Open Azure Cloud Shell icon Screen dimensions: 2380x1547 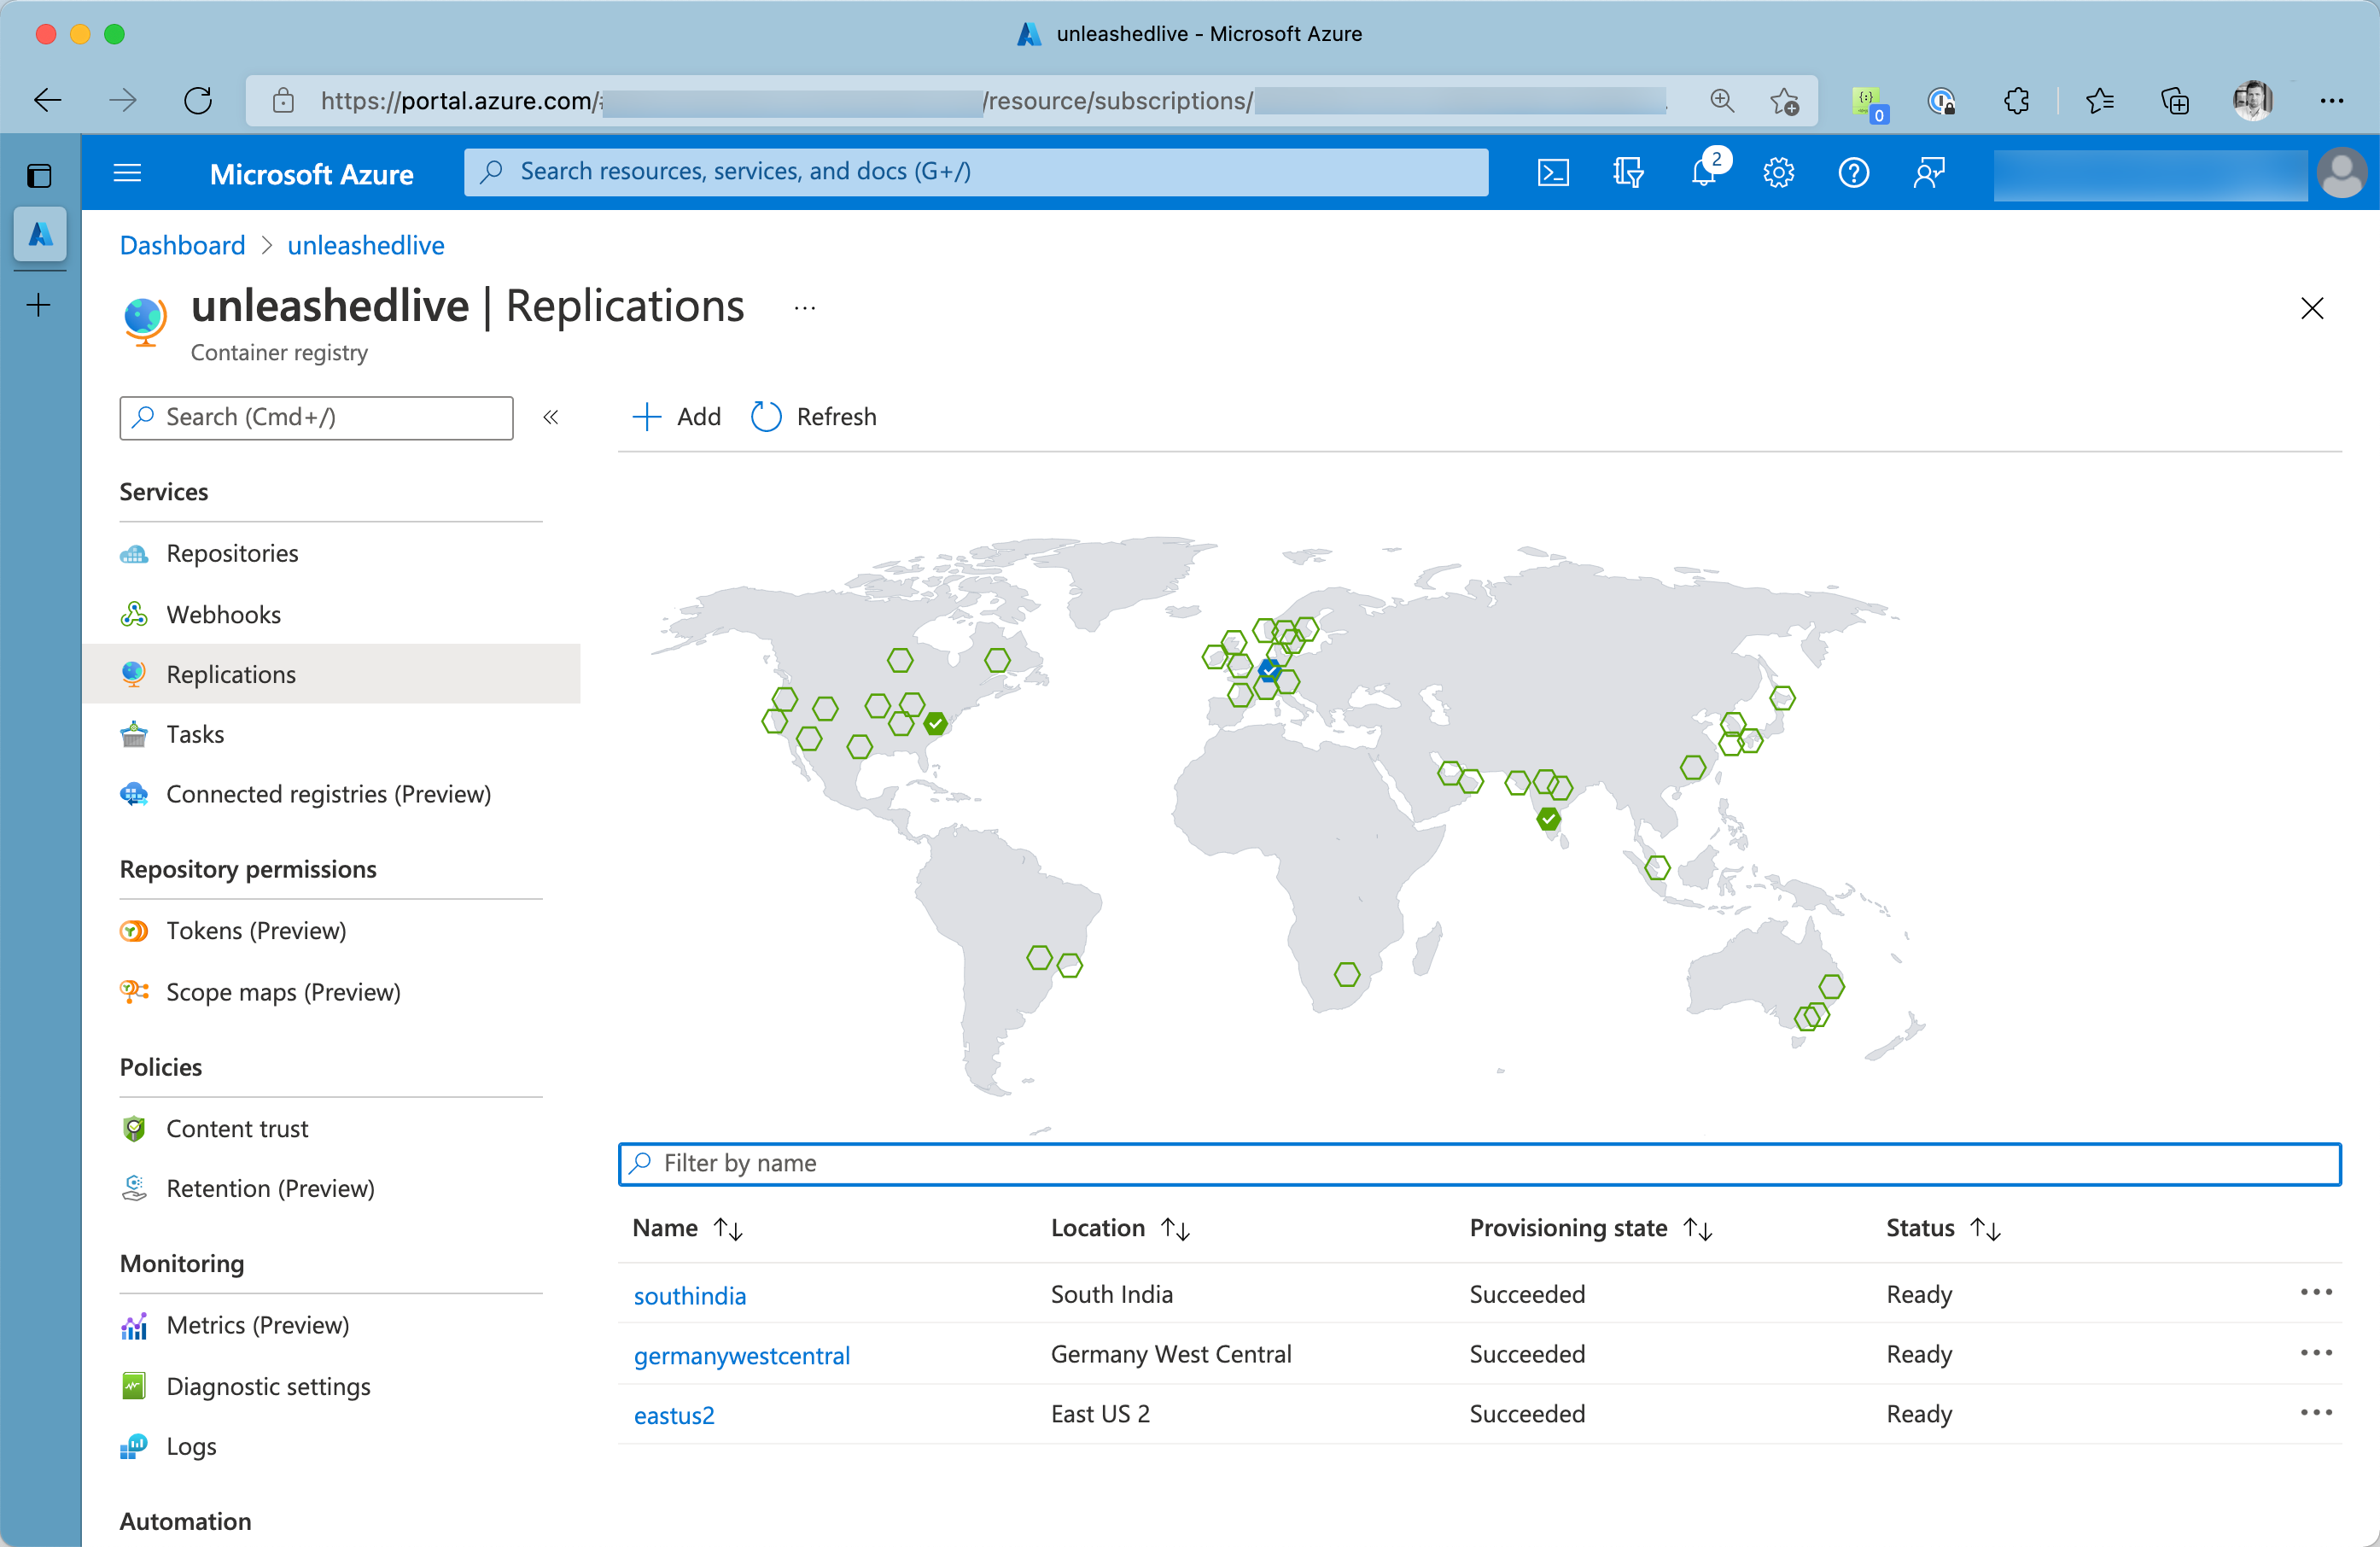(x=1552, y=173)
